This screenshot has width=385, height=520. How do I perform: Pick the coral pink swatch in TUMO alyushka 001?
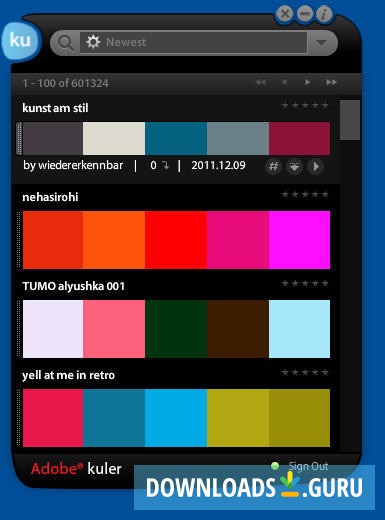pyautogui.click(x=114, y=329)
